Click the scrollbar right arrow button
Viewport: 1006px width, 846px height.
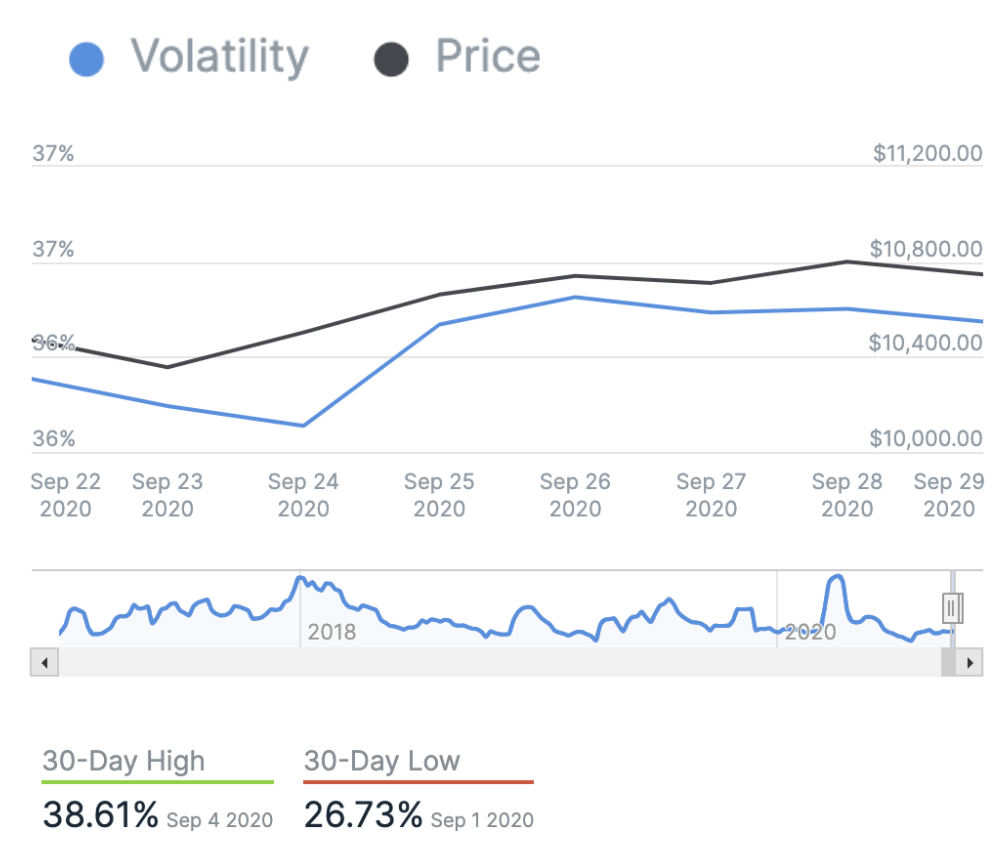(969, 662)
